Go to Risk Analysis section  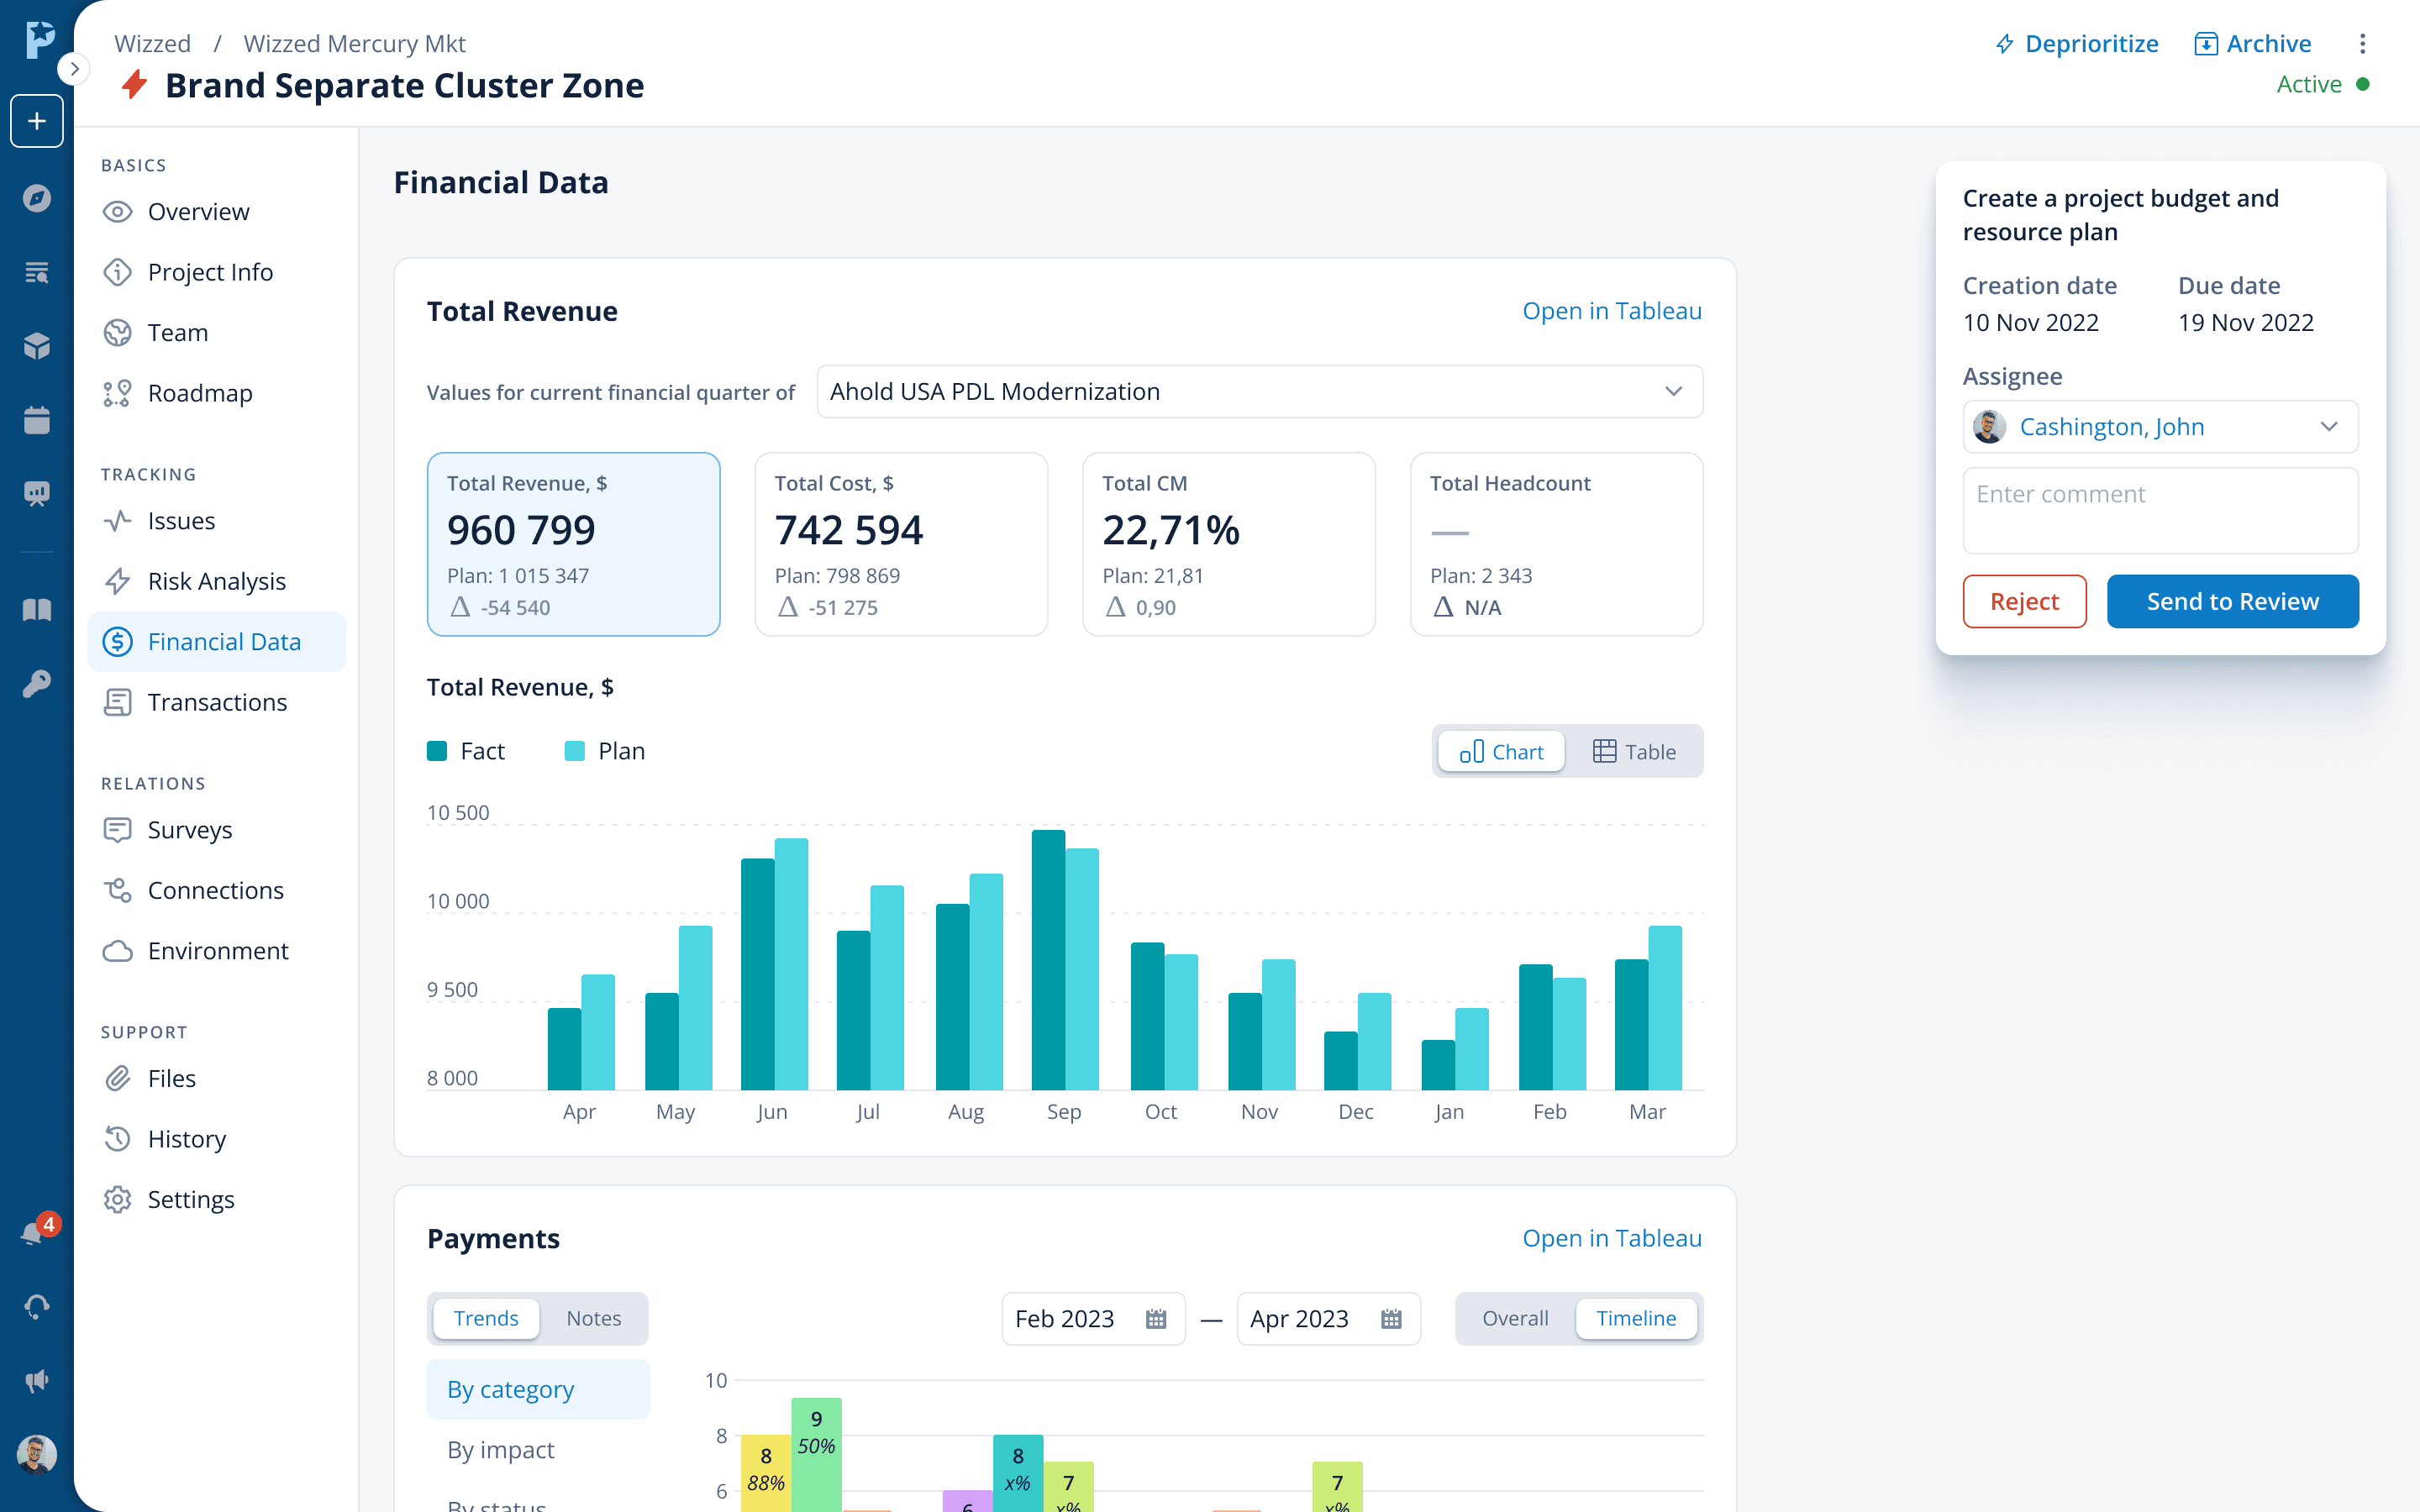point(216,581)
